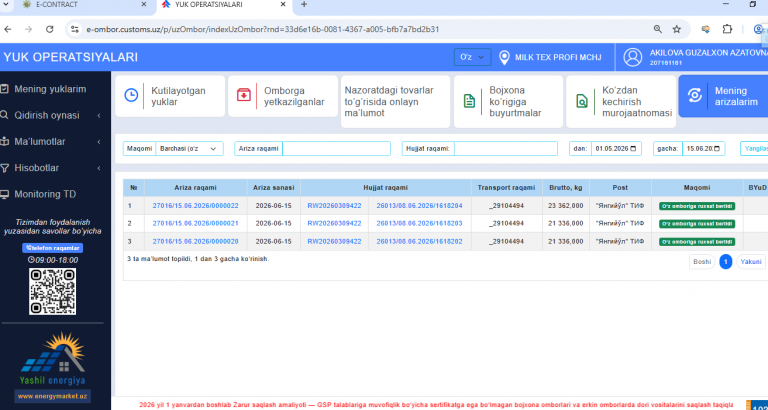Click the Yangilash refresh button
Image resolution: width=768 pixels, height=410 pixels.
[x=754, y=148]
